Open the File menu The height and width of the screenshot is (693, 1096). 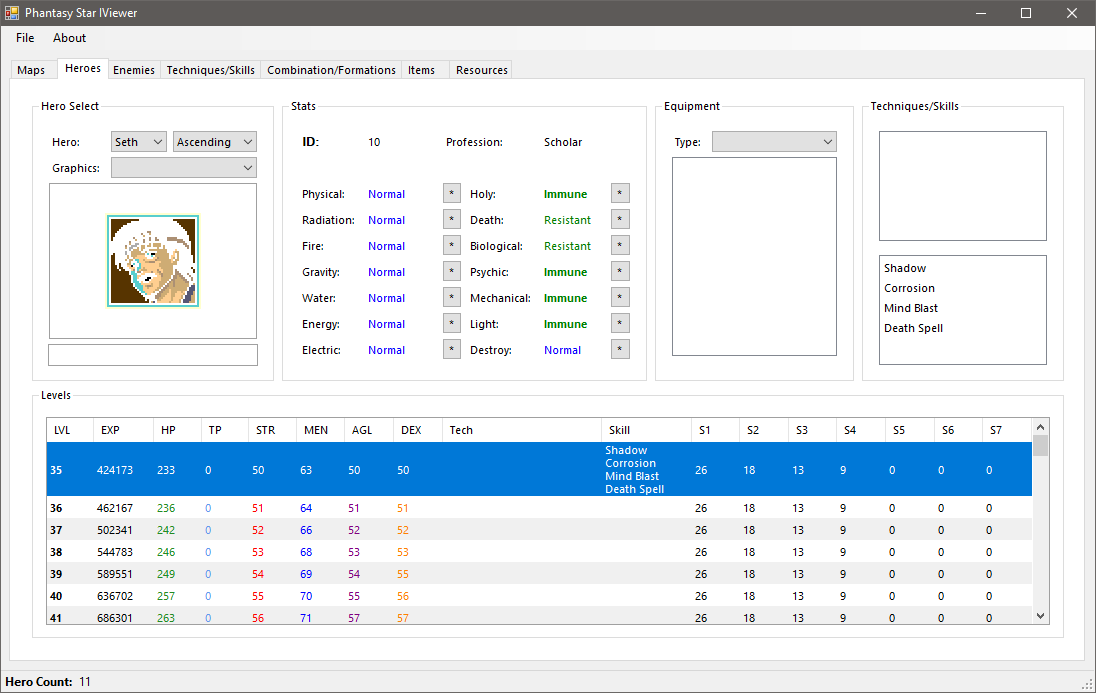click(25, 38)
